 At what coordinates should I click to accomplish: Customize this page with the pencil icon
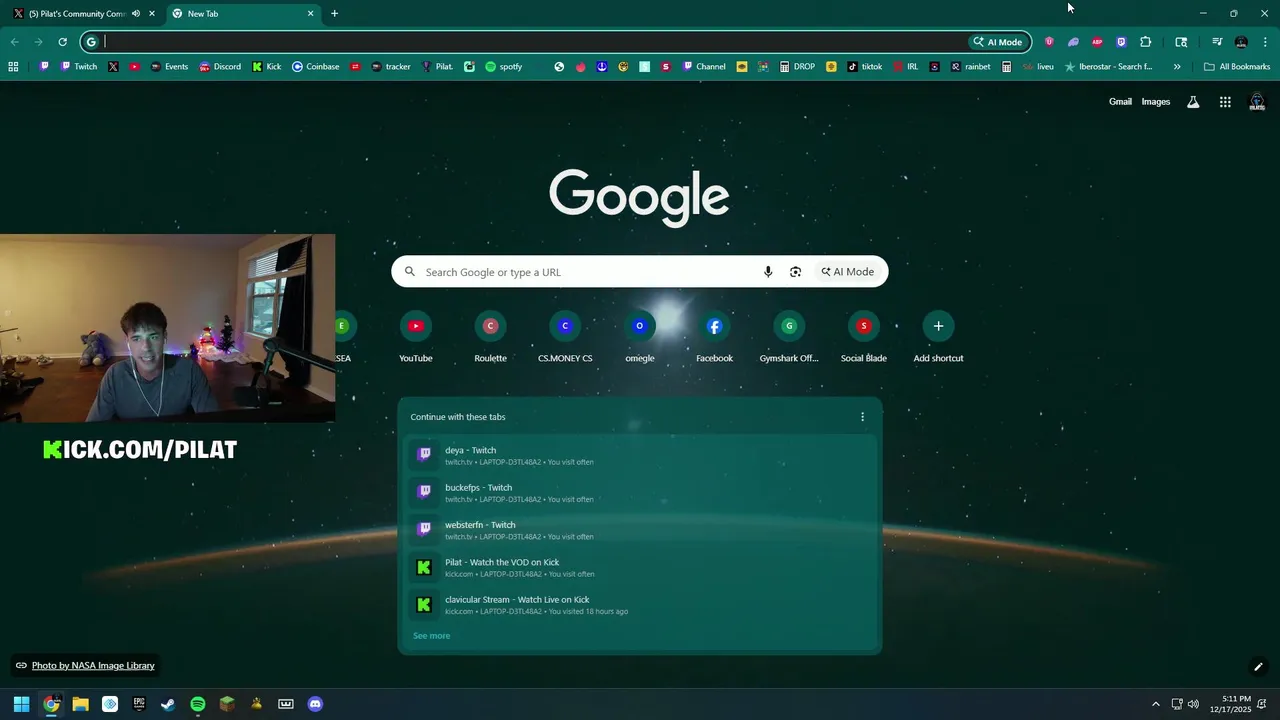tap(1258, 667)
